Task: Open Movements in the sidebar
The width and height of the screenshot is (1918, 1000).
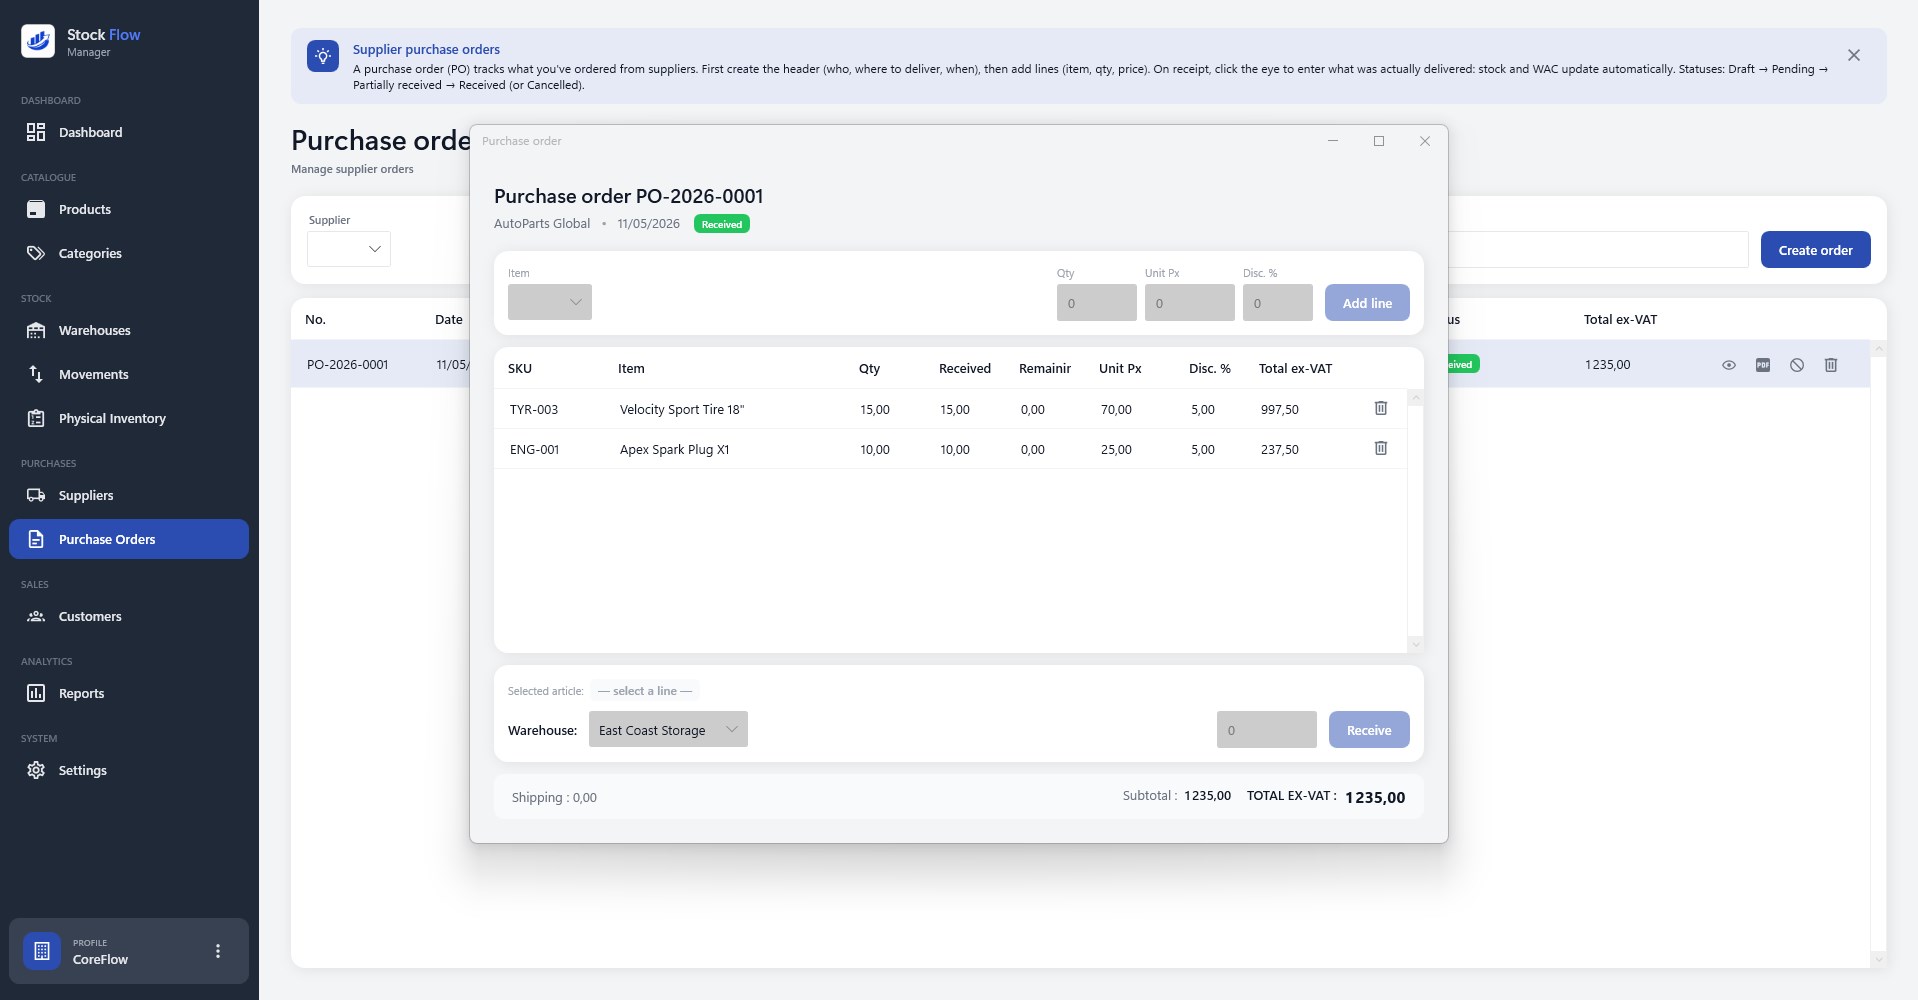Action: click(x=129, y=374)
